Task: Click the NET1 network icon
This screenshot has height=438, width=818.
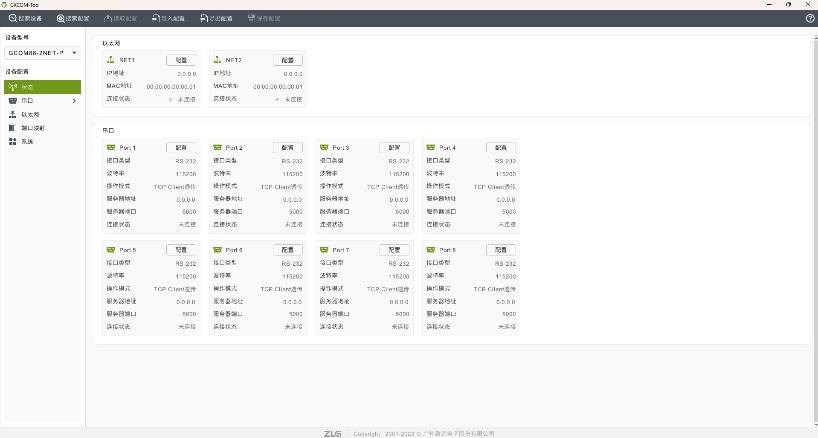Action: tap(111, 60)
